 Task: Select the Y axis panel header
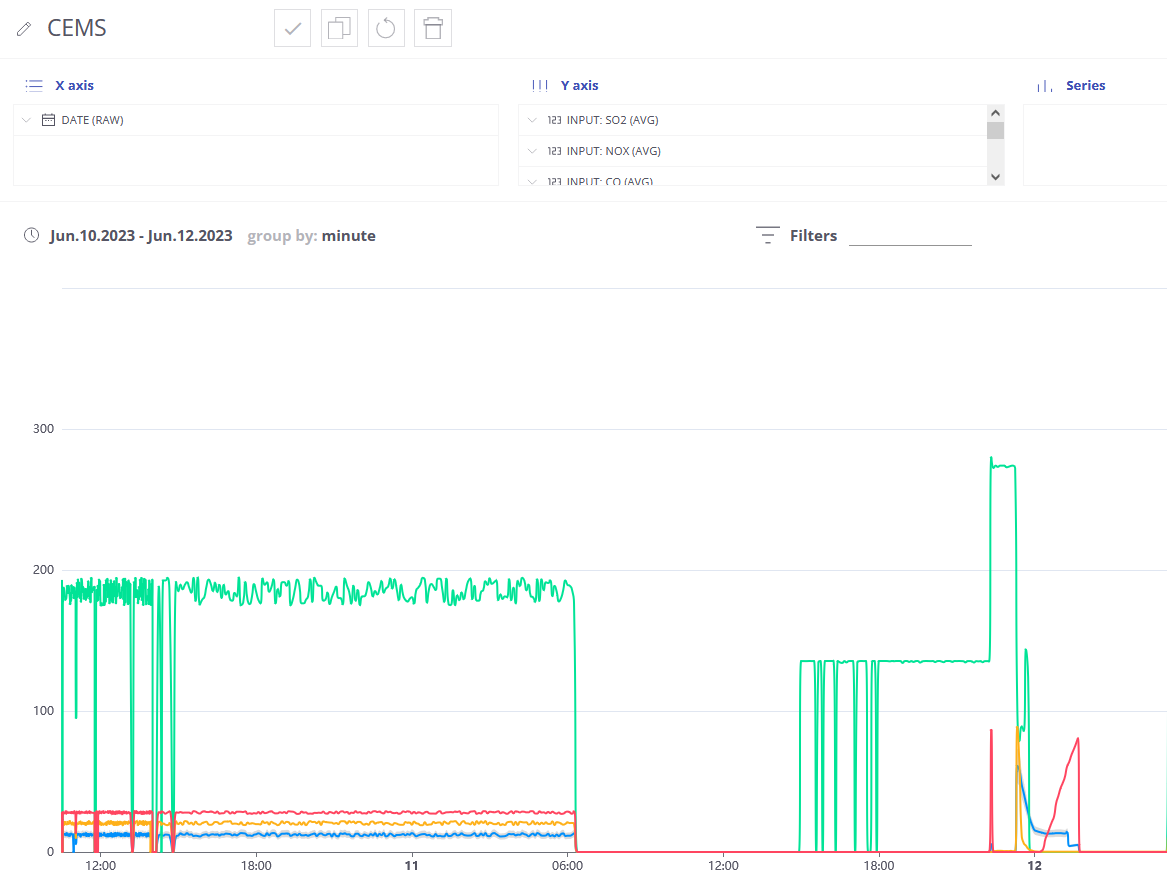tap(580, 85)
